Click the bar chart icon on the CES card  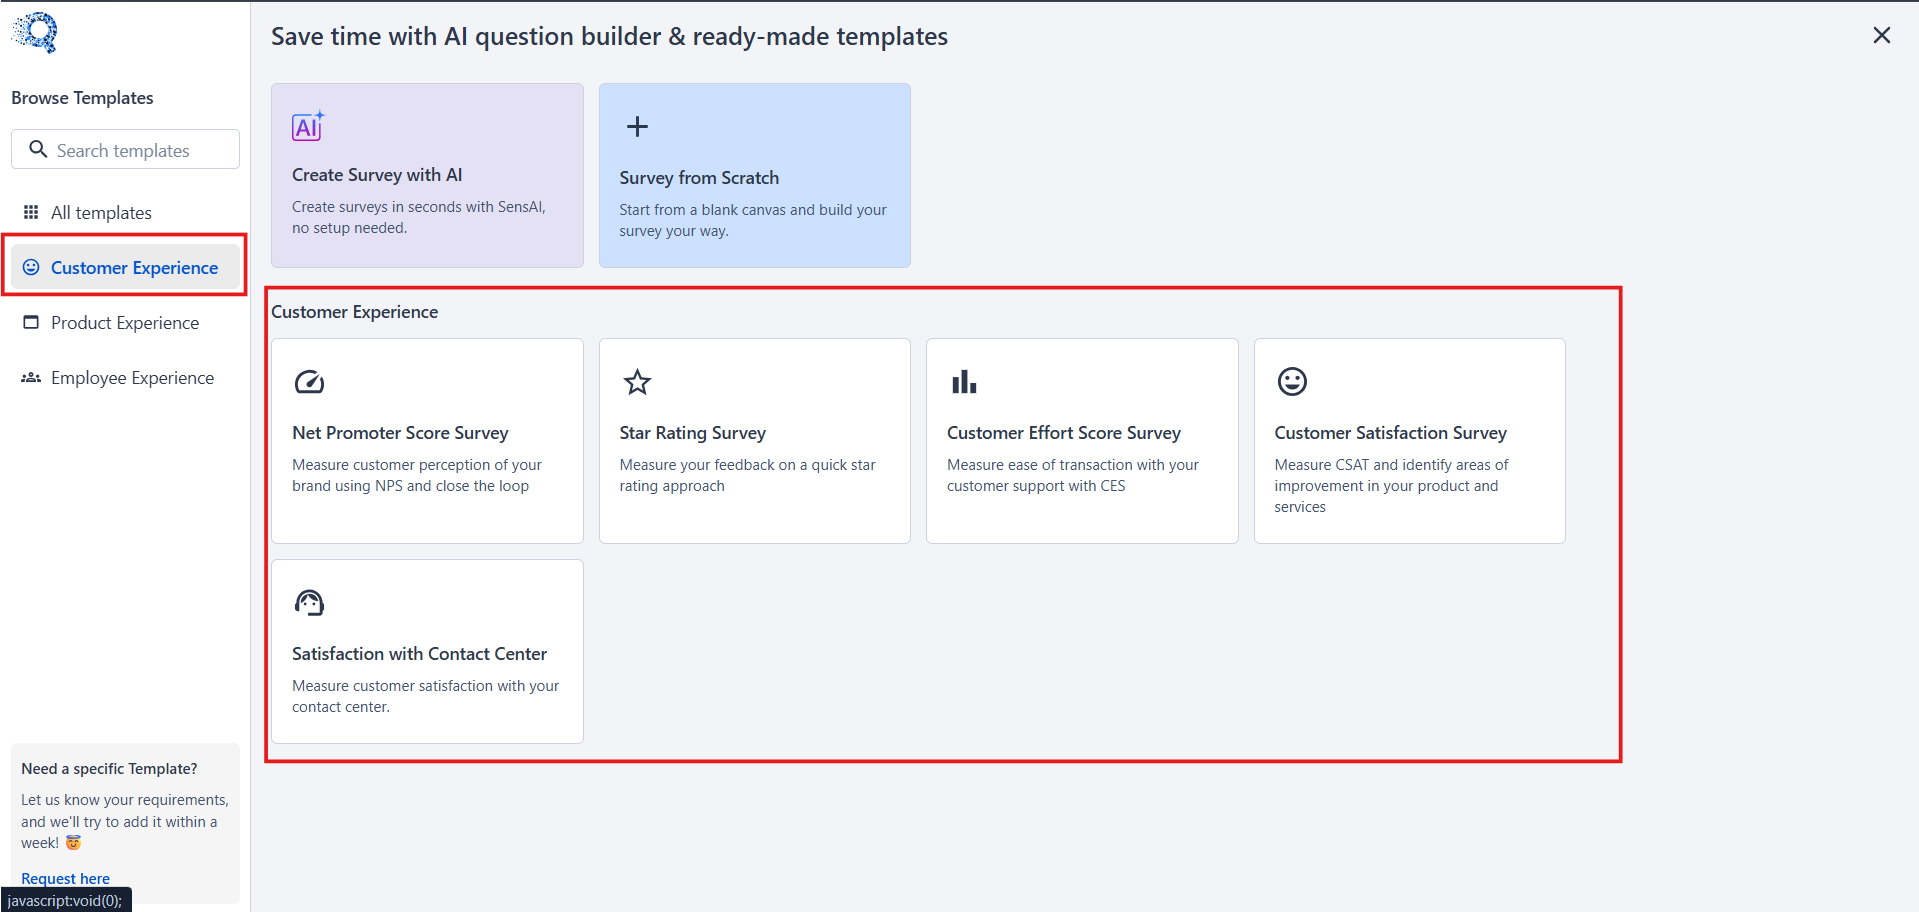tap(964, 382)
